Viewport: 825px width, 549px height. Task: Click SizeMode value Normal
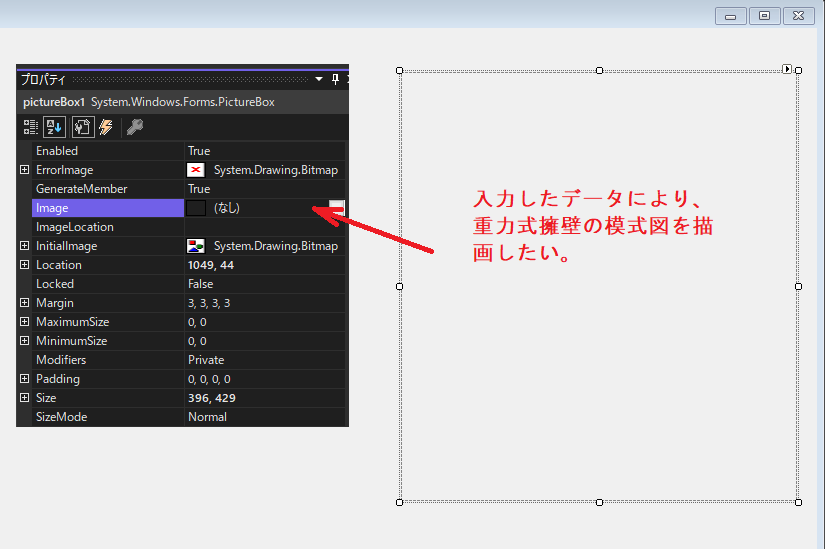coord(207,416)
